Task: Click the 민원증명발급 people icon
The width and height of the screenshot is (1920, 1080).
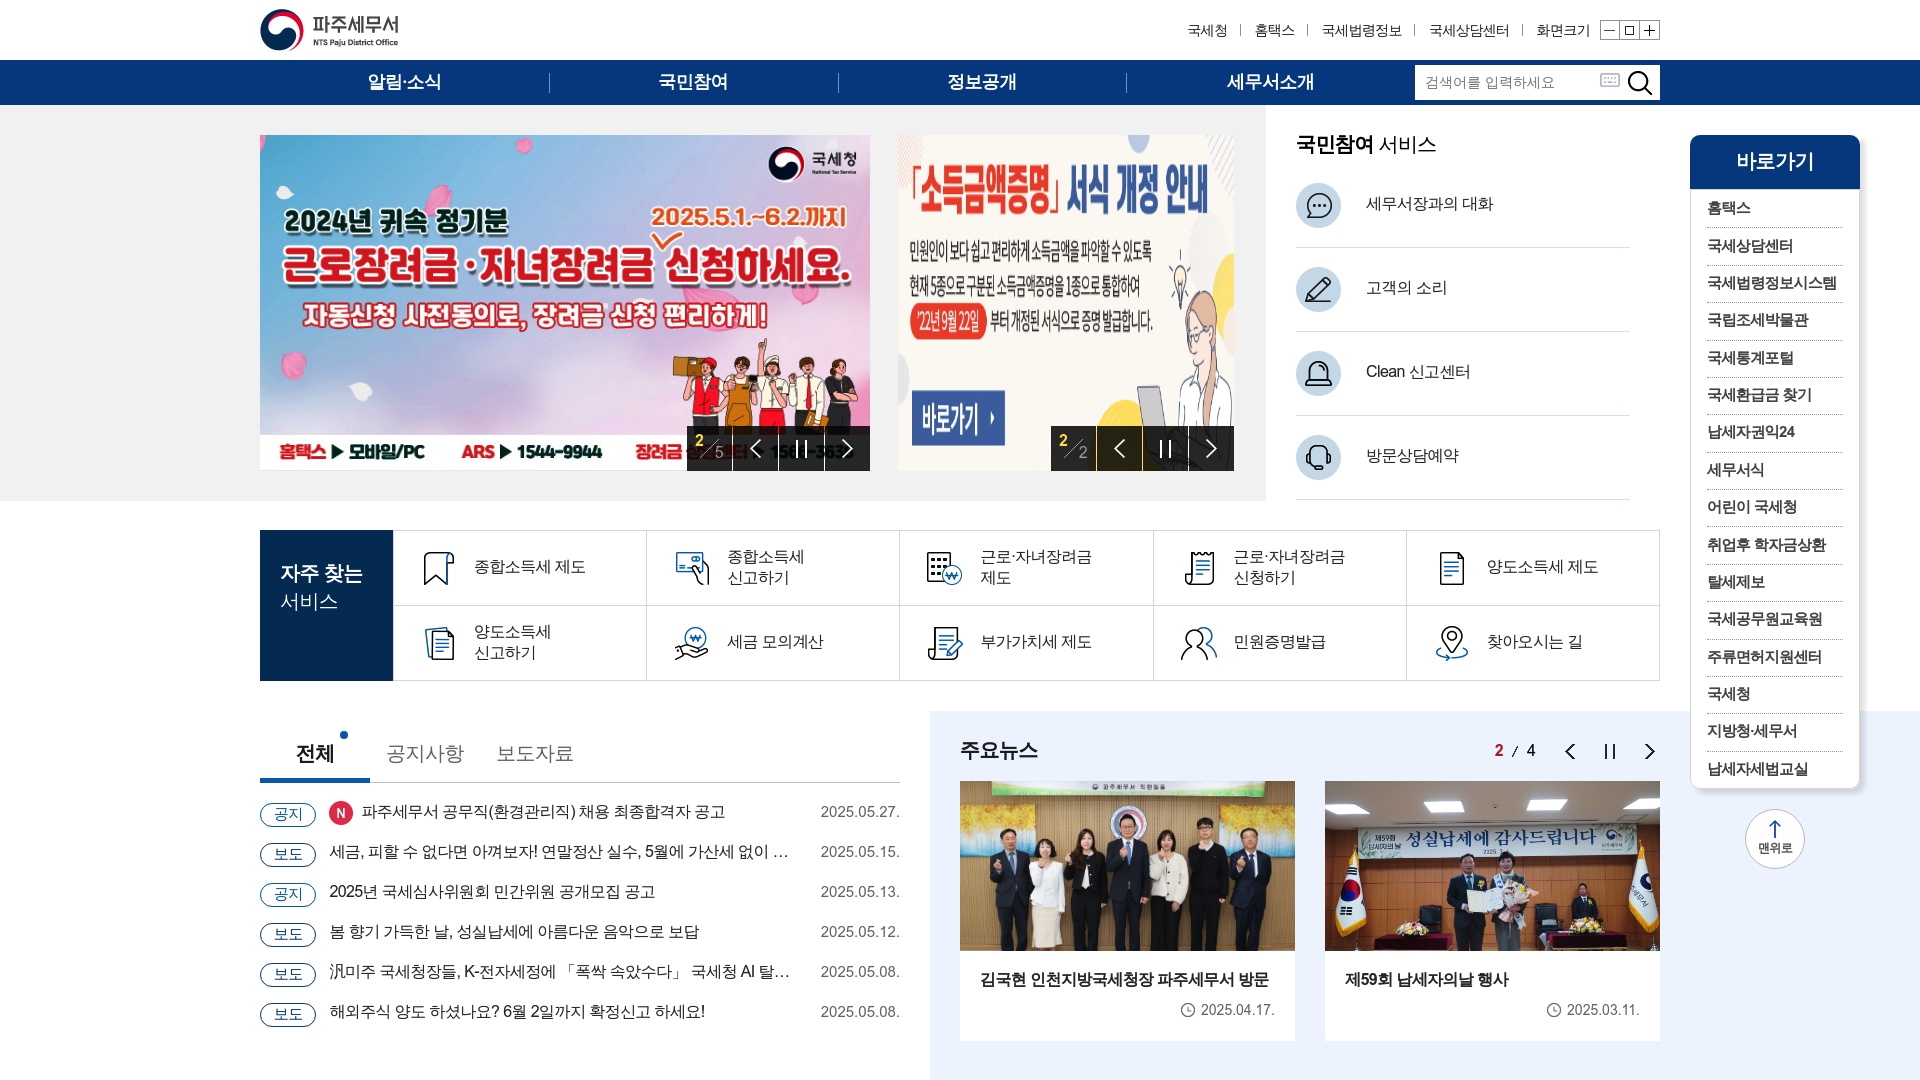Action: tap(1198, 643)
